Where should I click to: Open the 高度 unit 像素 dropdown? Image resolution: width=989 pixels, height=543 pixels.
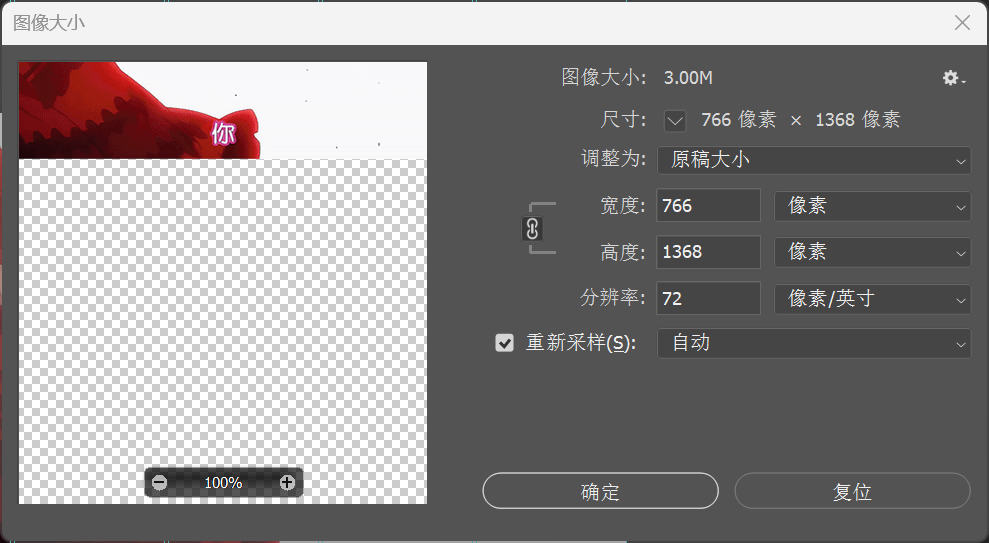coord(872,252)
